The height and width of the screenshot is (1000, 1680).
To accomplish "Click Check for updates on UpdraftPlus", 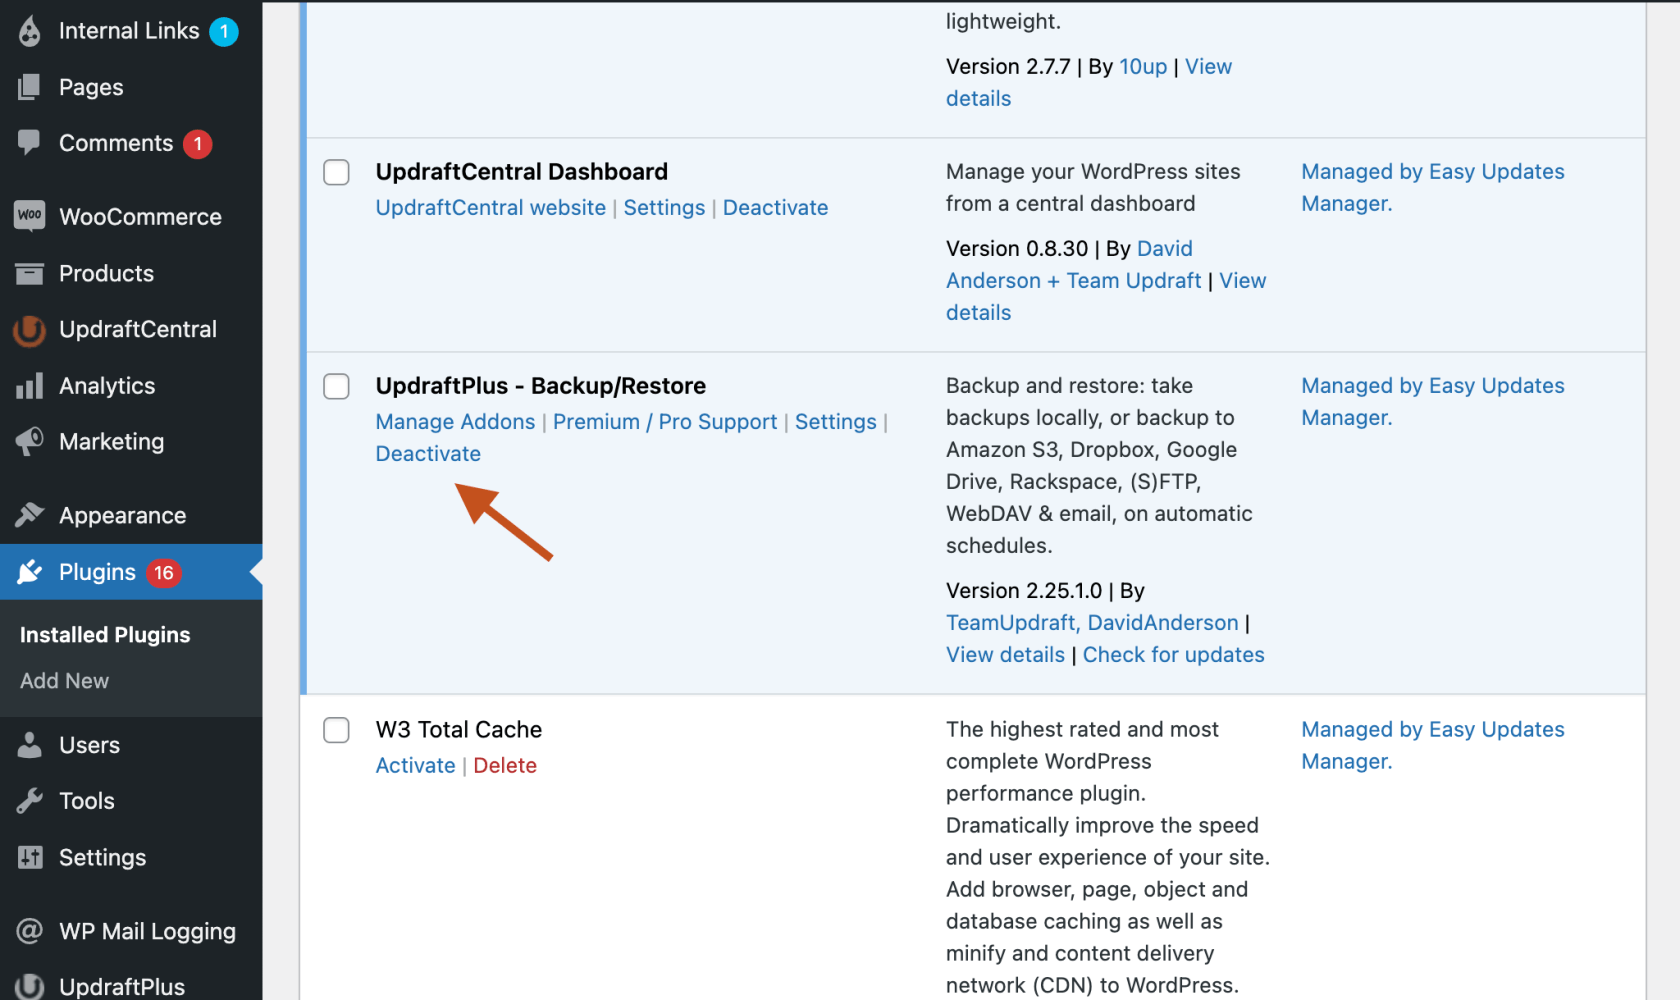I will pyautogui.click(x=1173, y=654).
